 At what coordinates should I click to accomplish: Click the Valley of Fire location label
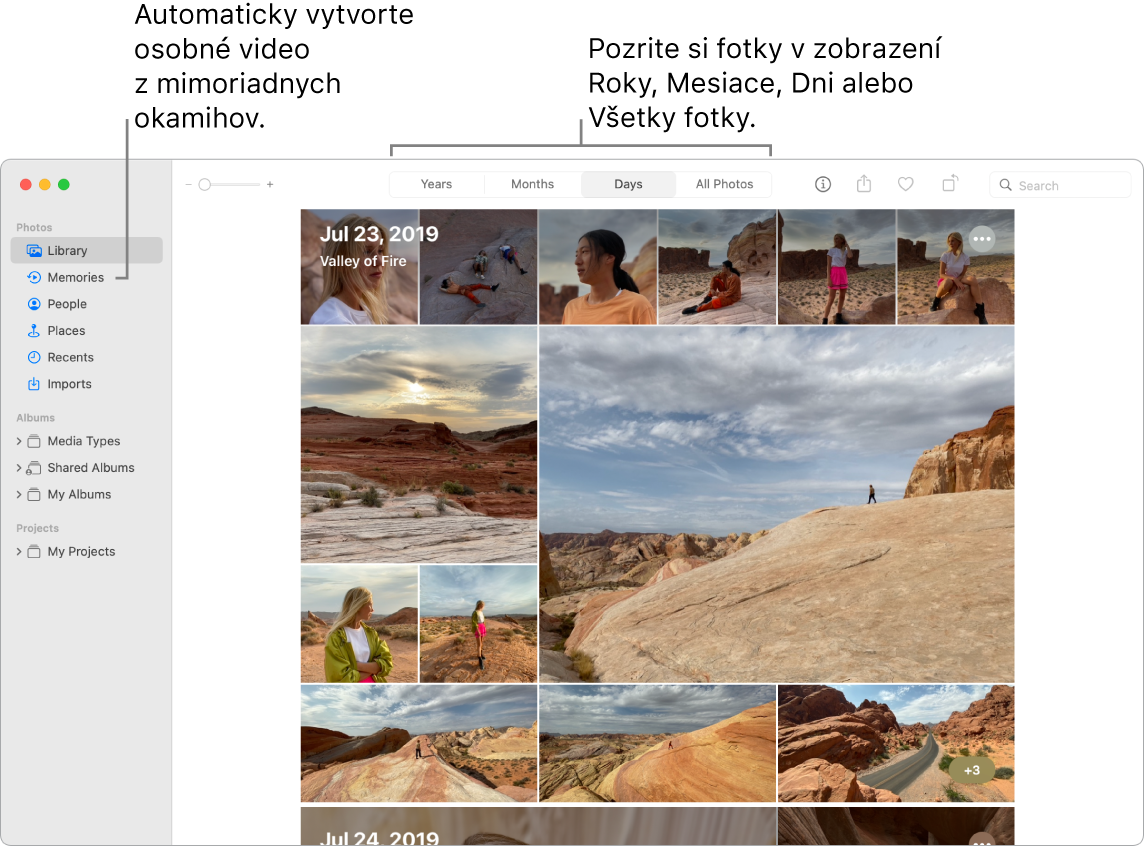pyautogui.click(x=363, y=261)
